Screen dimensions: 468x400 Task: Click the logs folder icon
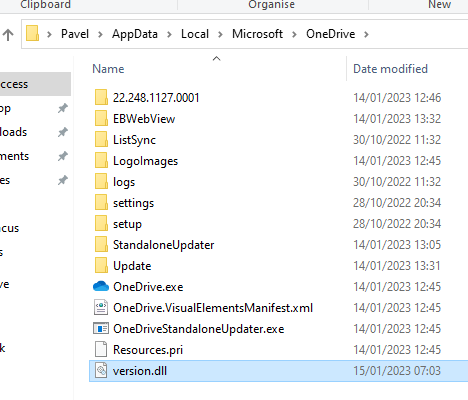coord(101,181)
